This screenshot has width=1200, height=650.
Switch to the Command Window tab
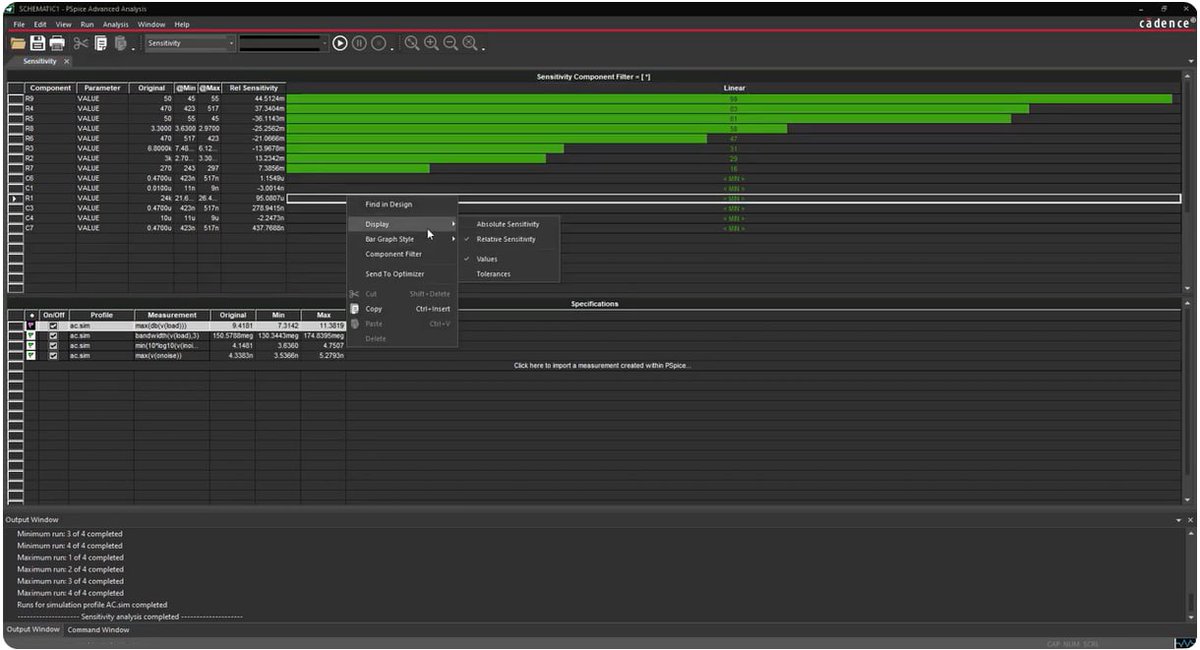pos(98,630)
